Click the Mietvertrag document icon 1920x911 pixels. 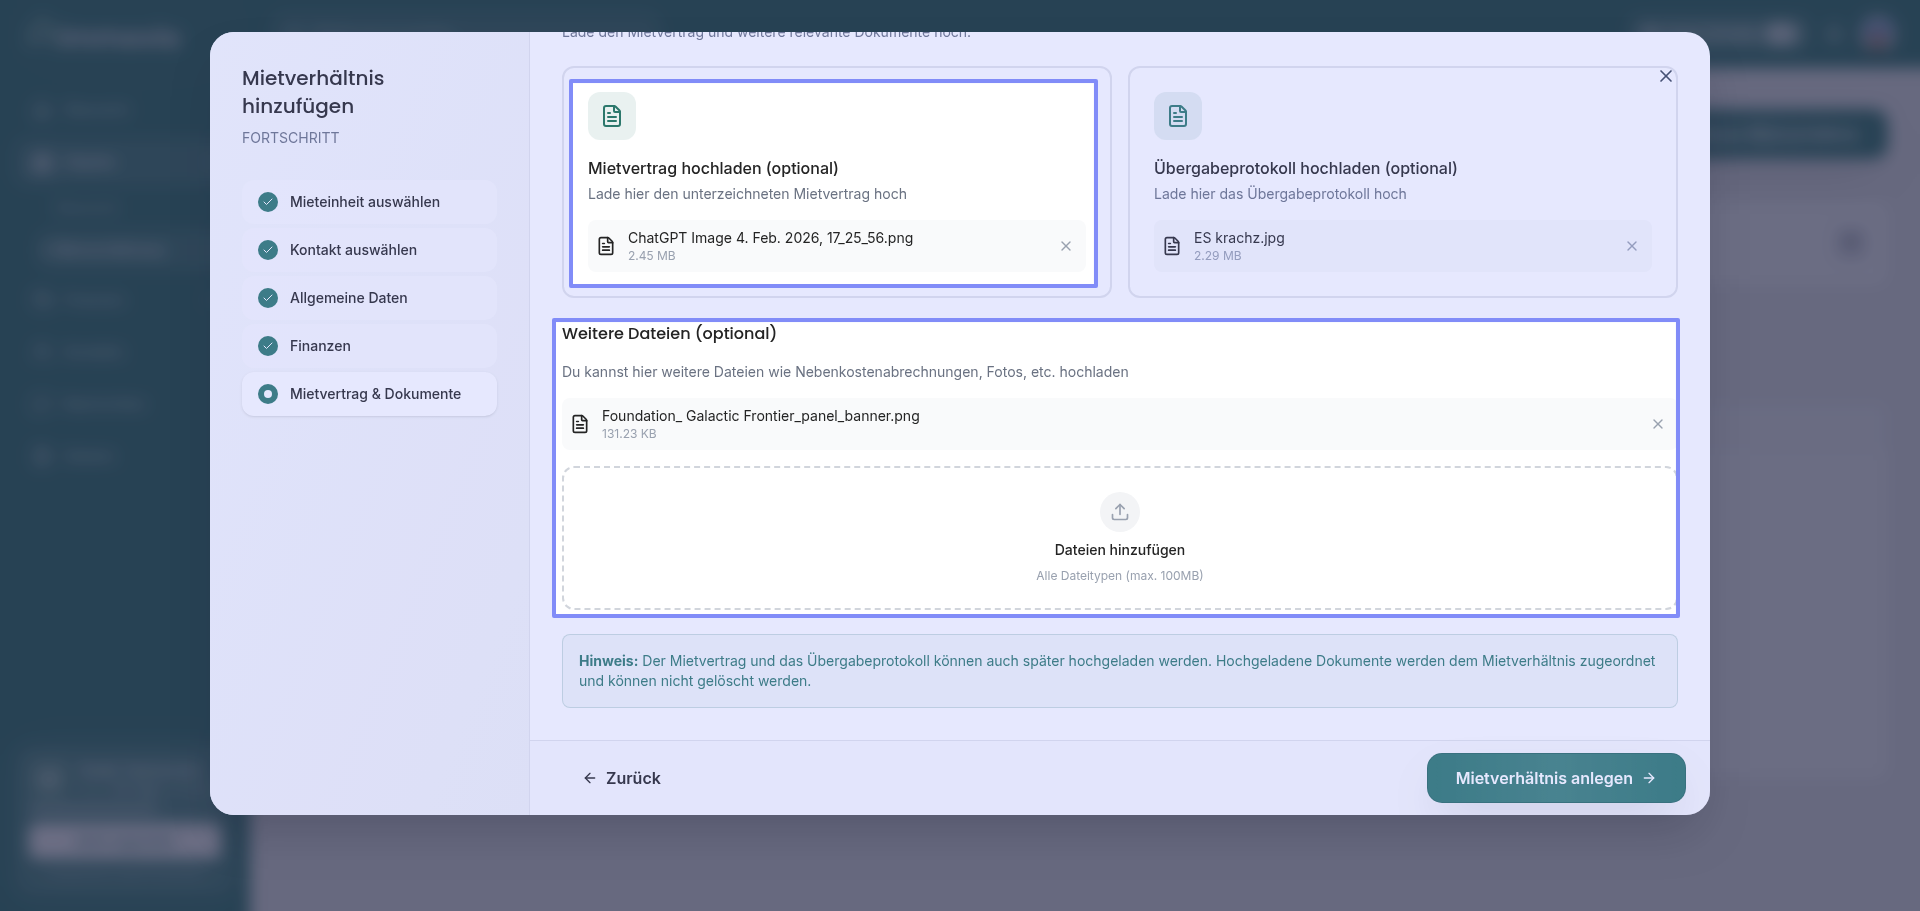pyautogui.click(x=612, y=116)
